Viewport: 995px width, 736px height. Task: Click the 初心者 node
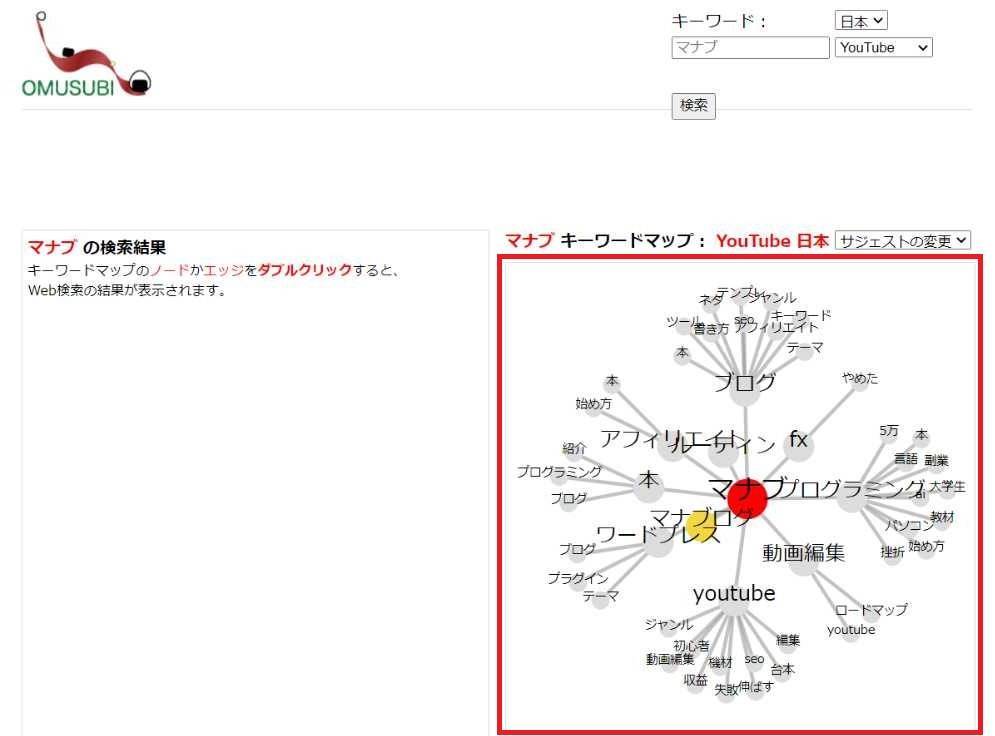coord(691,650)
